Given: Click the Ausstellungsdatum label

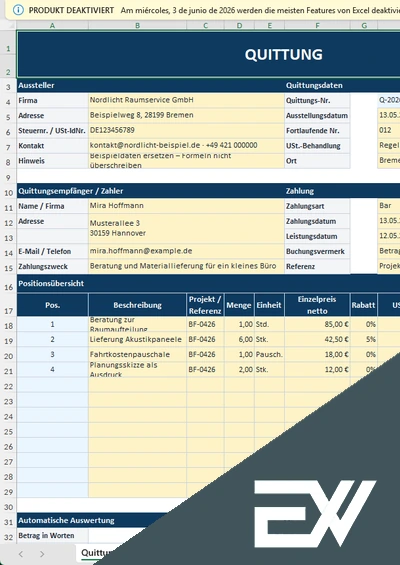Looking at the screenshot, I should coord(317,116).
